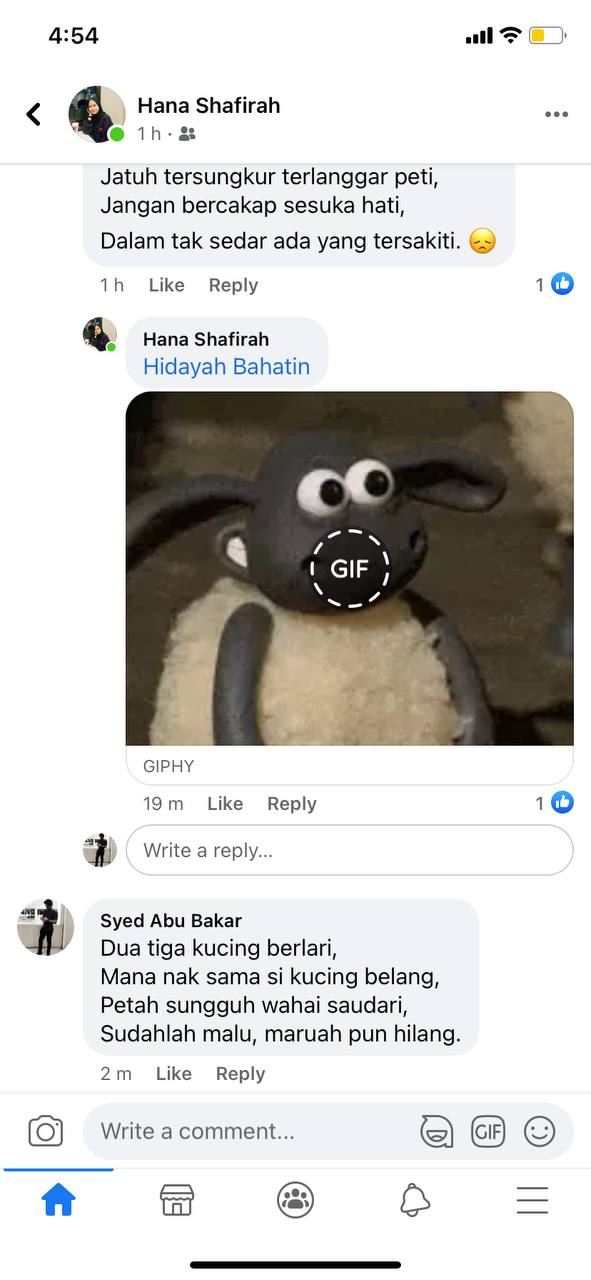Open the GIF picker in comment bar
Viewport: 591px width, 1280px height.
point(488,1131)
